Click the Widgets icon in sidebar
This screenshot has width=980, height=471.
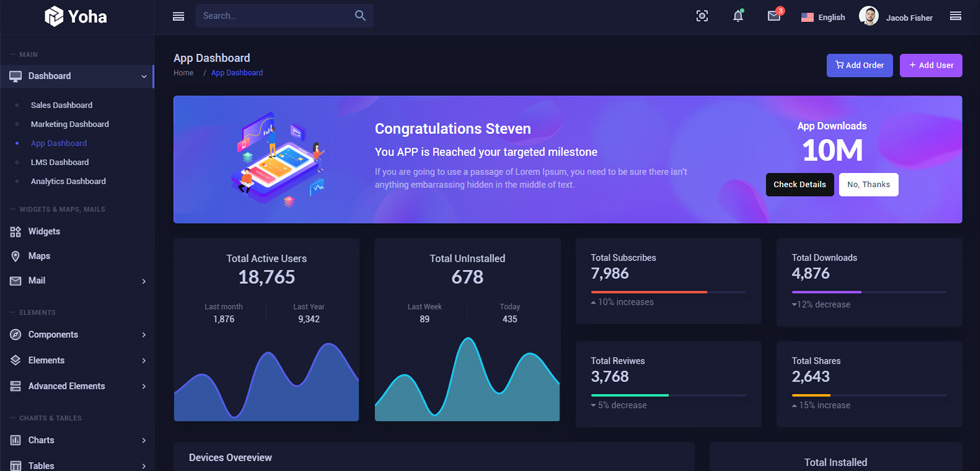tap(16, 232)
